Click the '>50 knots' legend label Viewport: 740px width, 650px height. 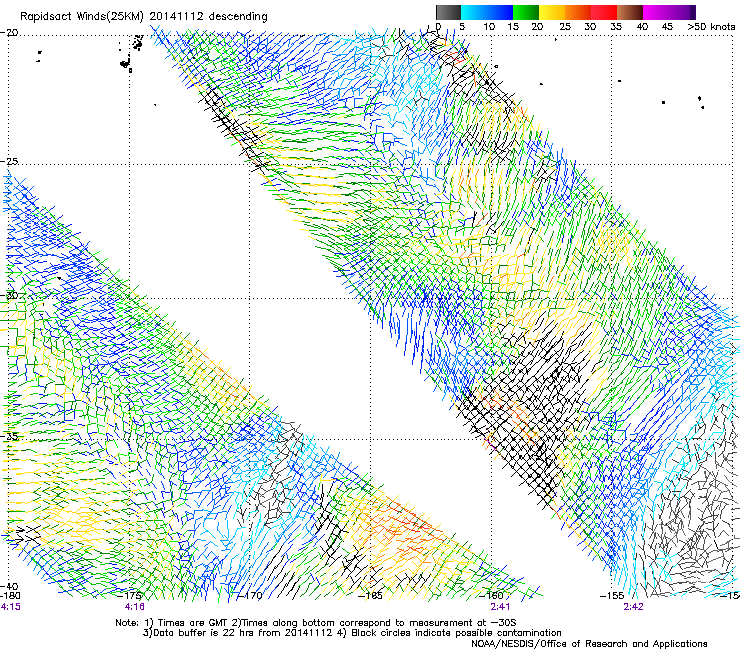[x=711, y=27]
